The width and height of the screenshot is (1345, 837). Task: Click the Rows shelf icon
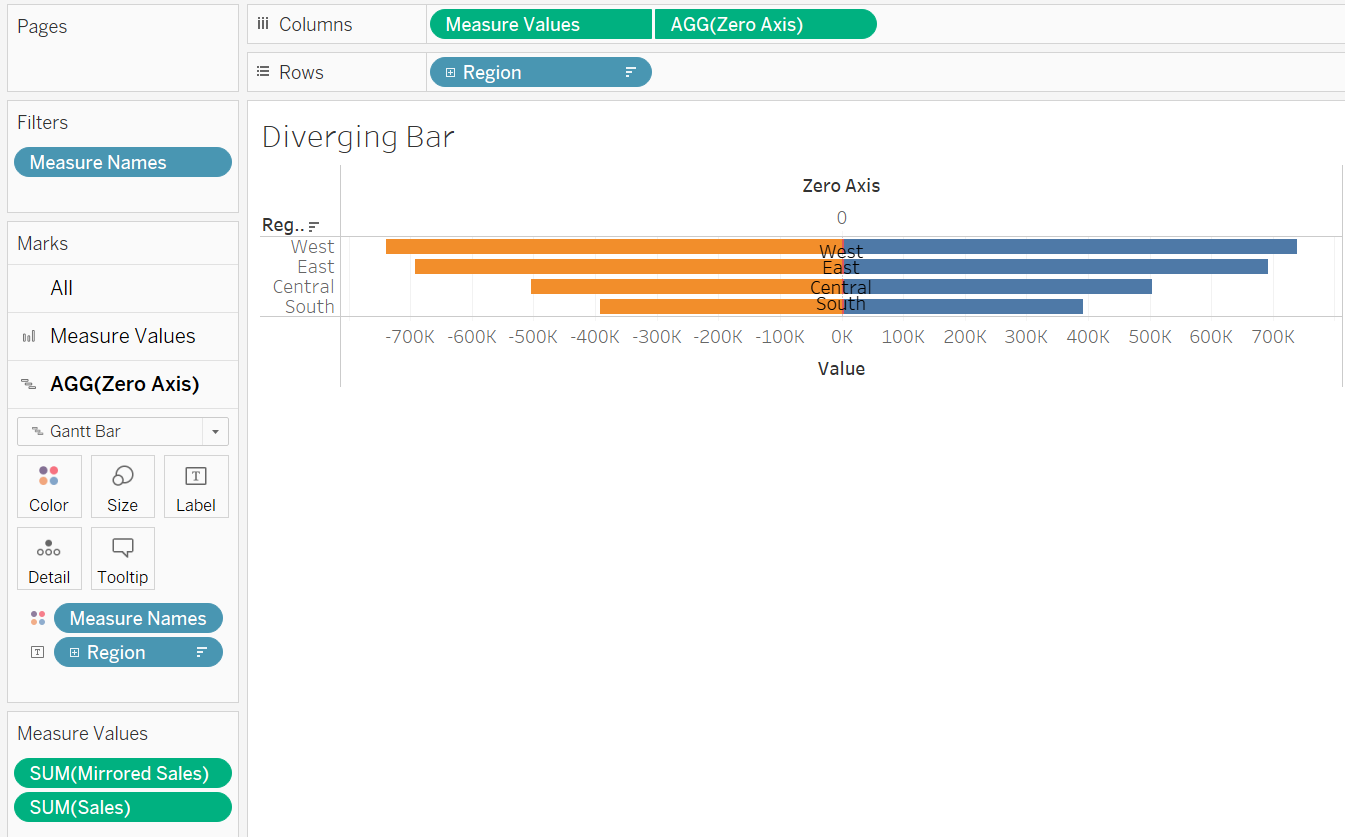(262, 71)
